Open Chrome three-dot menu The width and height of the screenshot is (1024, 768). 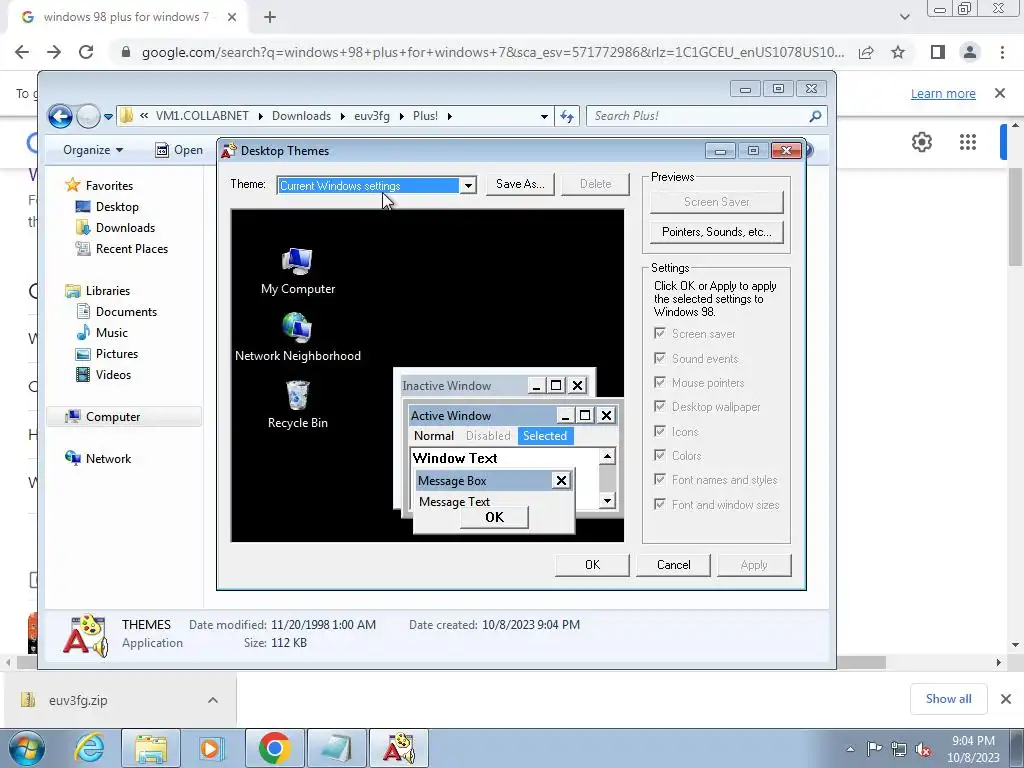coord(1002,52)
